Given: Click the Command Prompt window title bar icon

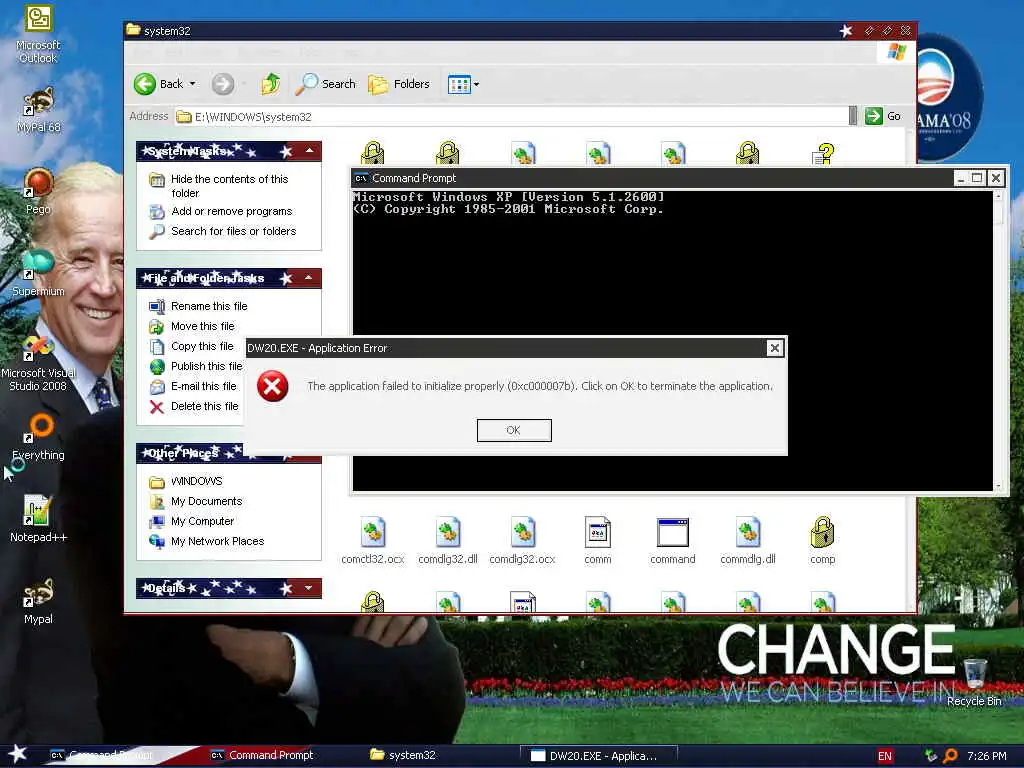Looking at the screenshot, I should tap(360, 178).
